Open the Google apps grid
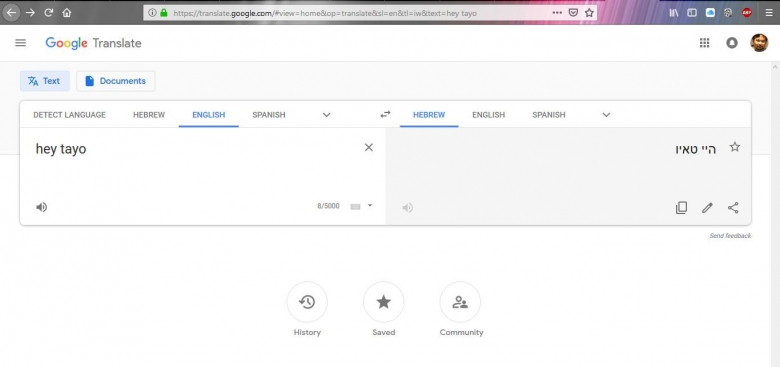The image size is (780, 367). tap(704, 43)
